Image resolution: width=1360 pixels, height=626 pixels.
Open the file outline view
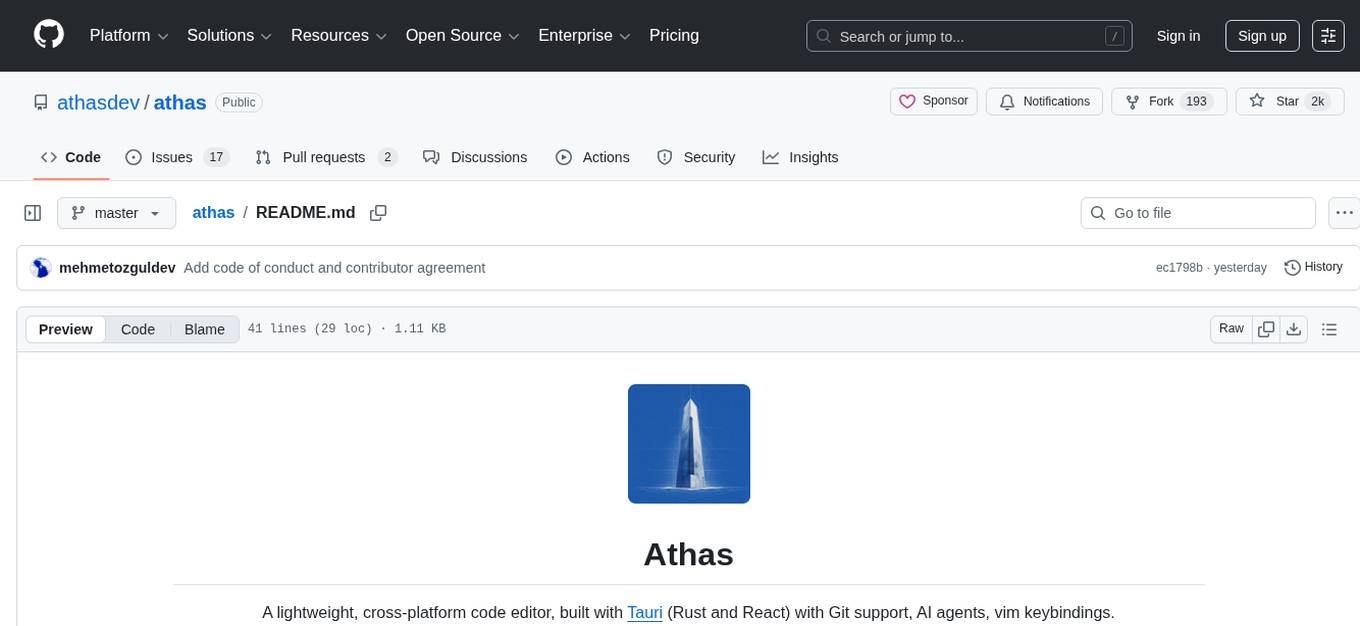(x=1330, y=328)
